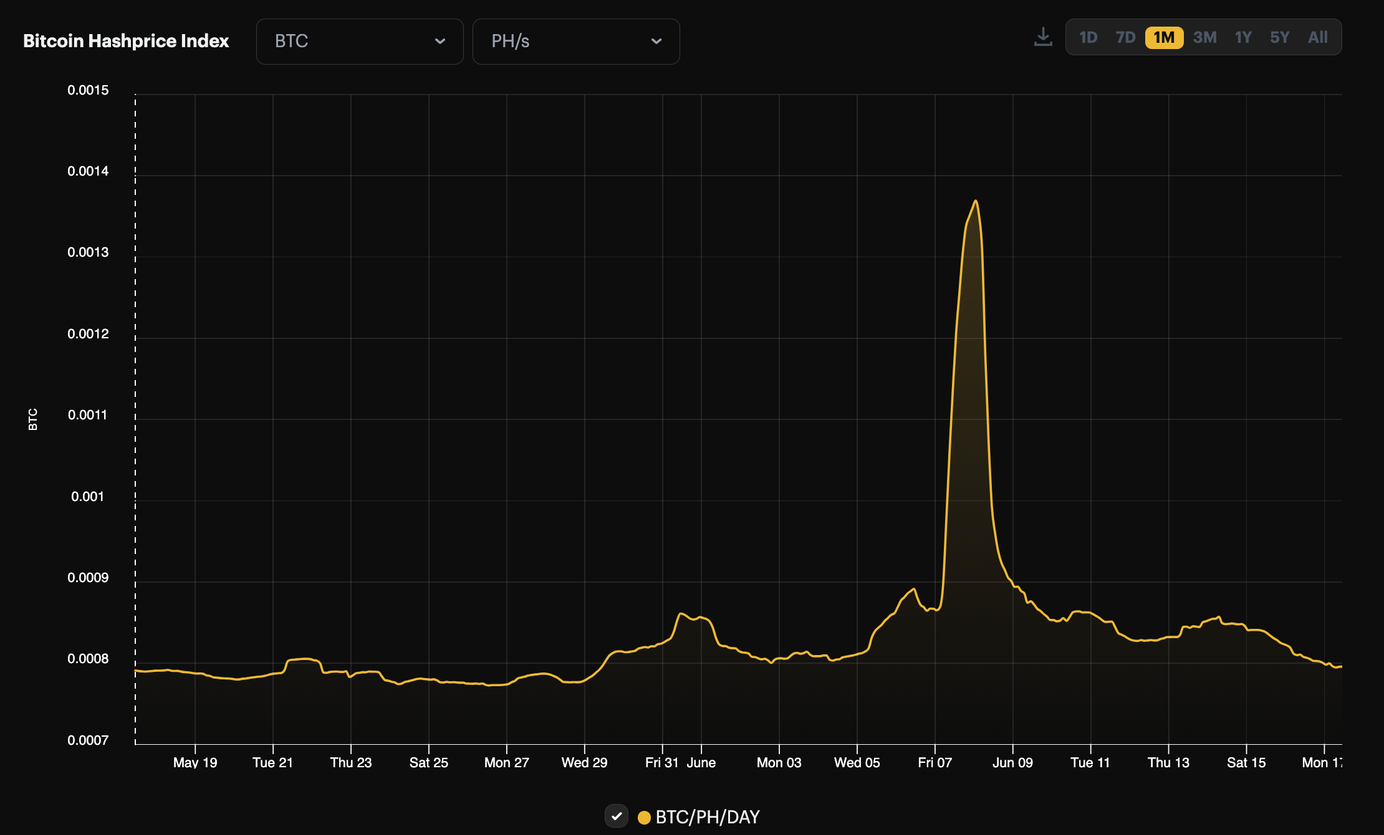Image resolution: width=1384 pixels, height=835 pixels.
Task: Open the PH/s unit dropdown
Action: pos(576,41)
